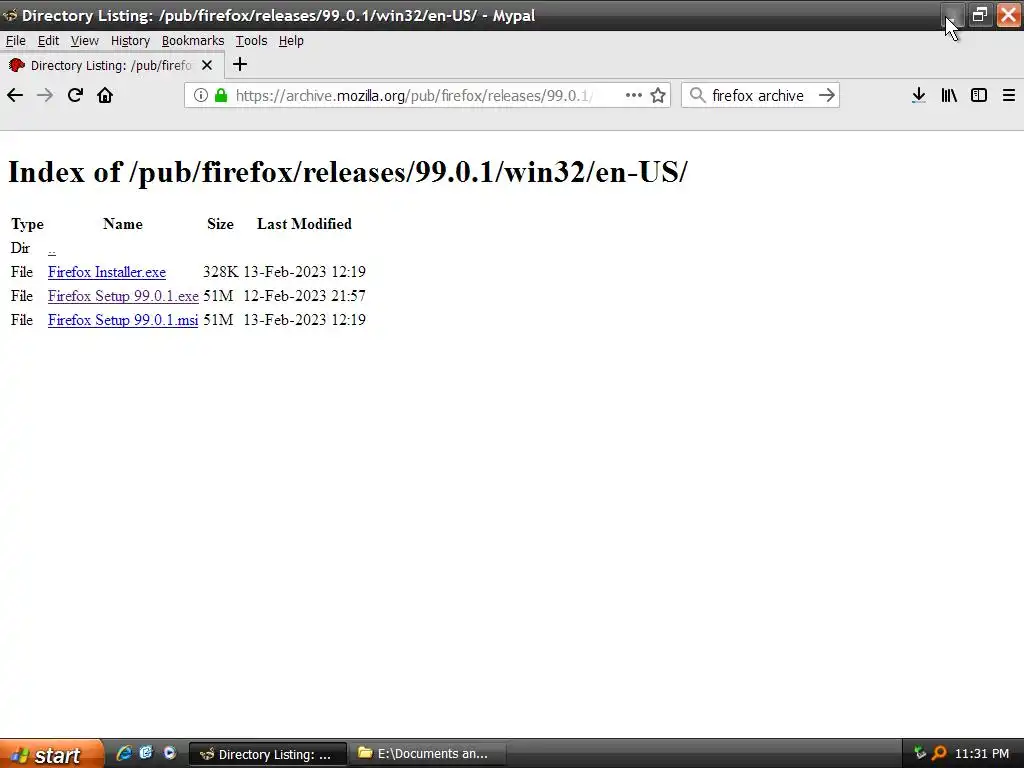The height and width of the screenshot is (768, 1024).
Task: Click the 'firefox archive' search field
Action: [x=758, y=95]
